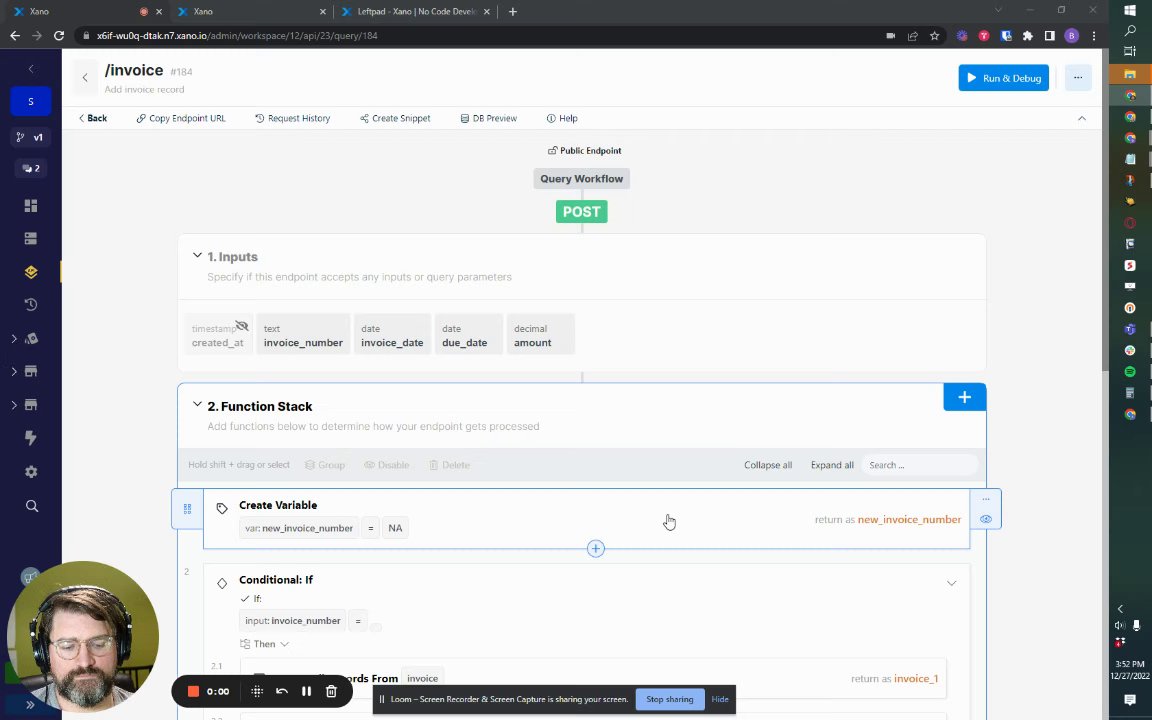Expand sidebar with double chevron at bottom

pyautogui.click(x=30, y=705)
